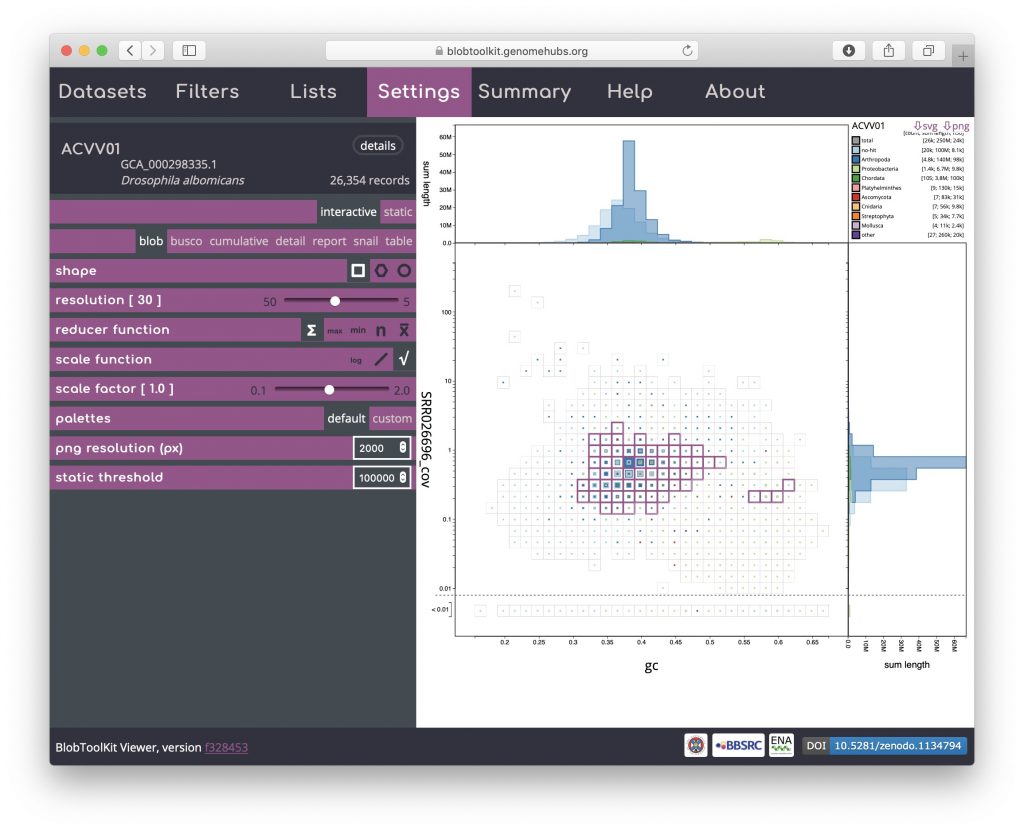Select the circle shape icon
Image resolution: width=1024 pixels, height=831 pixels.
point(404,271)
